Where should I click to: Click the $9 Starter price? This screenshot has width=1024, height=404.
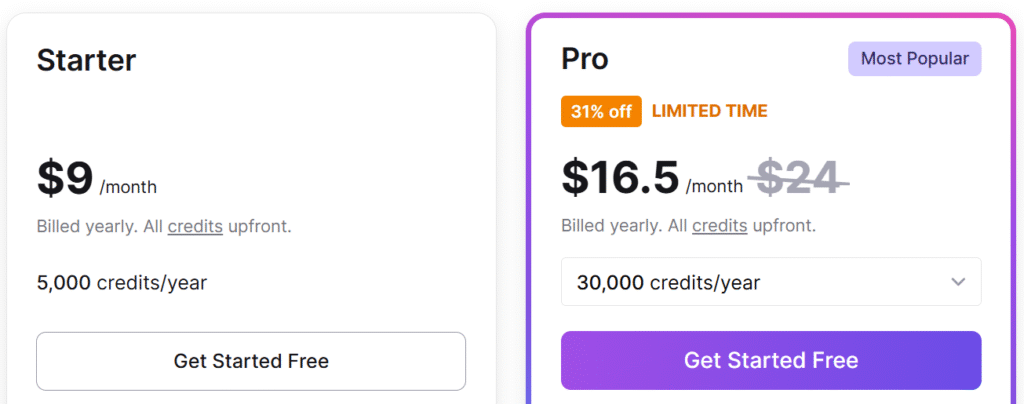click(65, 178)
